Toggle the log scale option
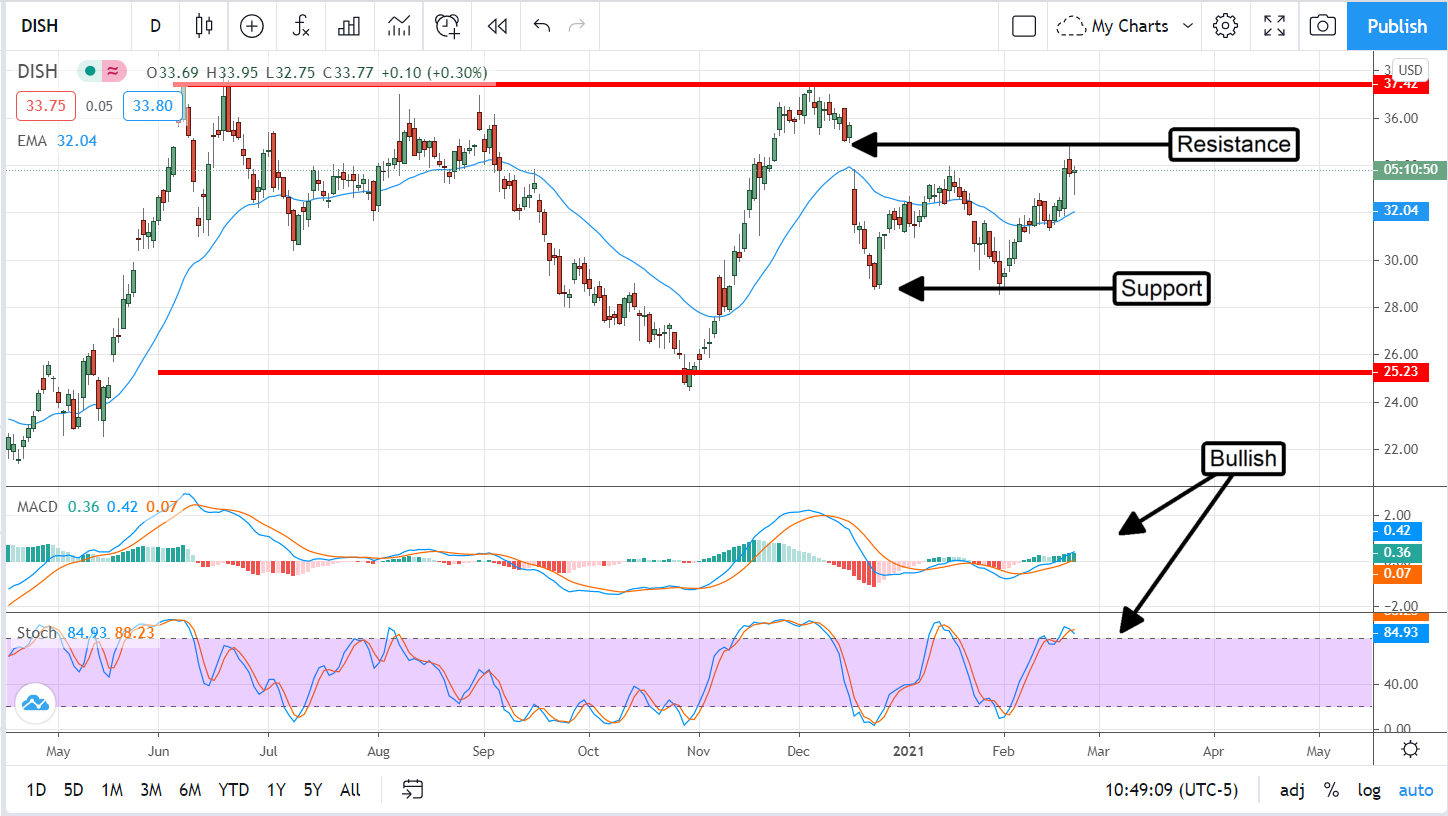The height and width of the screenshot is (816, 1448). click(1368, 790)
